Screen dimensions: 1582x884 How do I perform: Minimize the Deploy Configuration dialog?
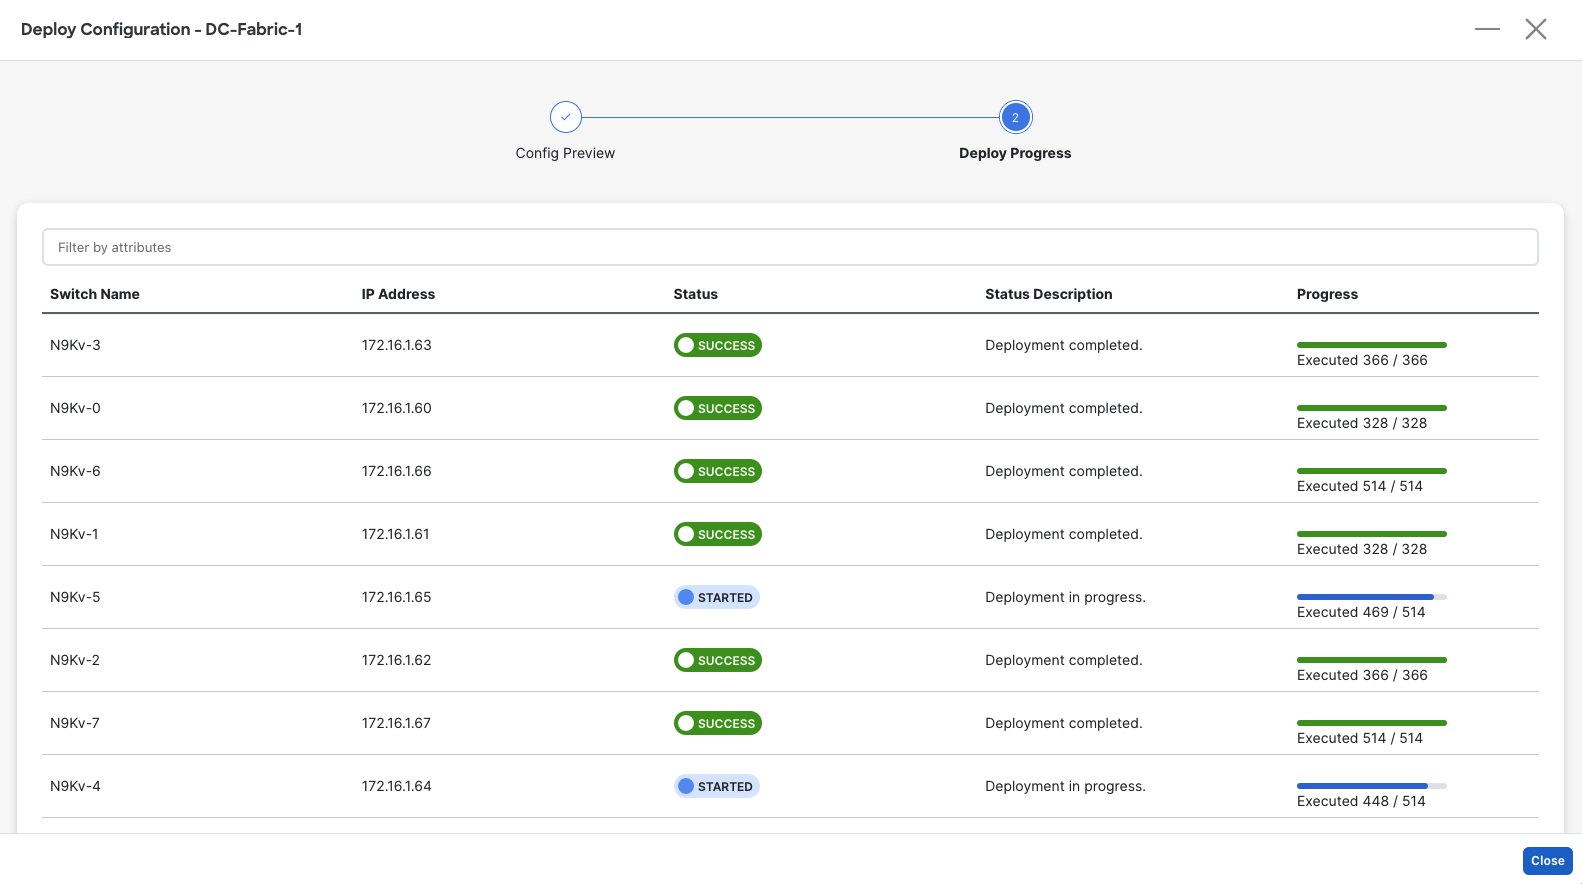pos(1487,29)
